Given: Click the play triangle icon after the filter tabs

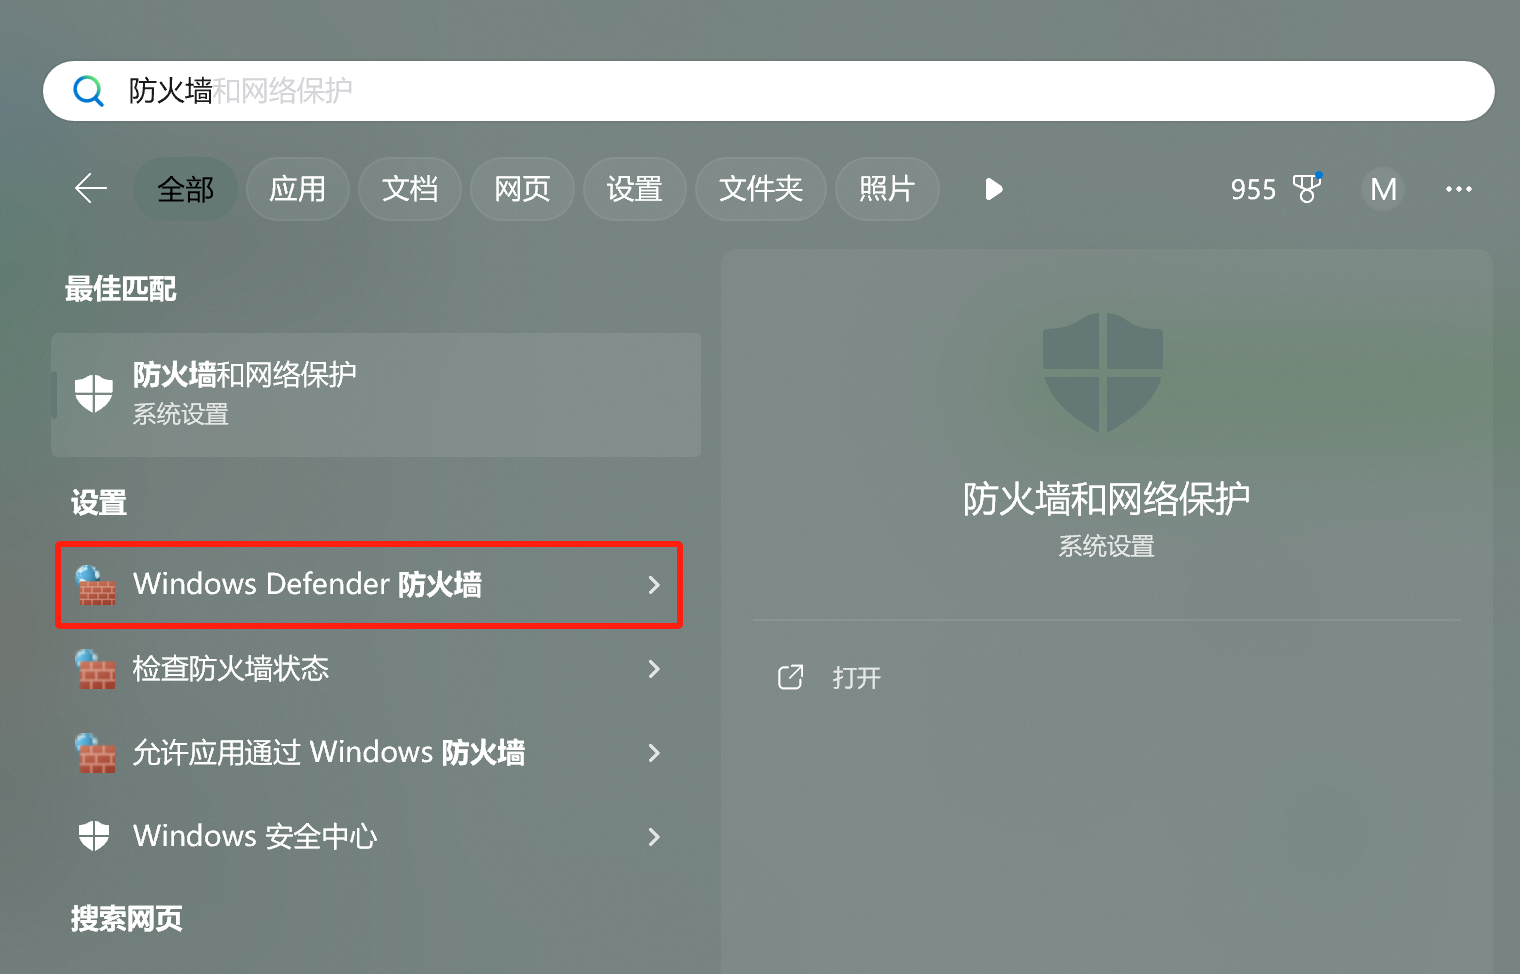Looking at the screenshot, I should (993, 189).
